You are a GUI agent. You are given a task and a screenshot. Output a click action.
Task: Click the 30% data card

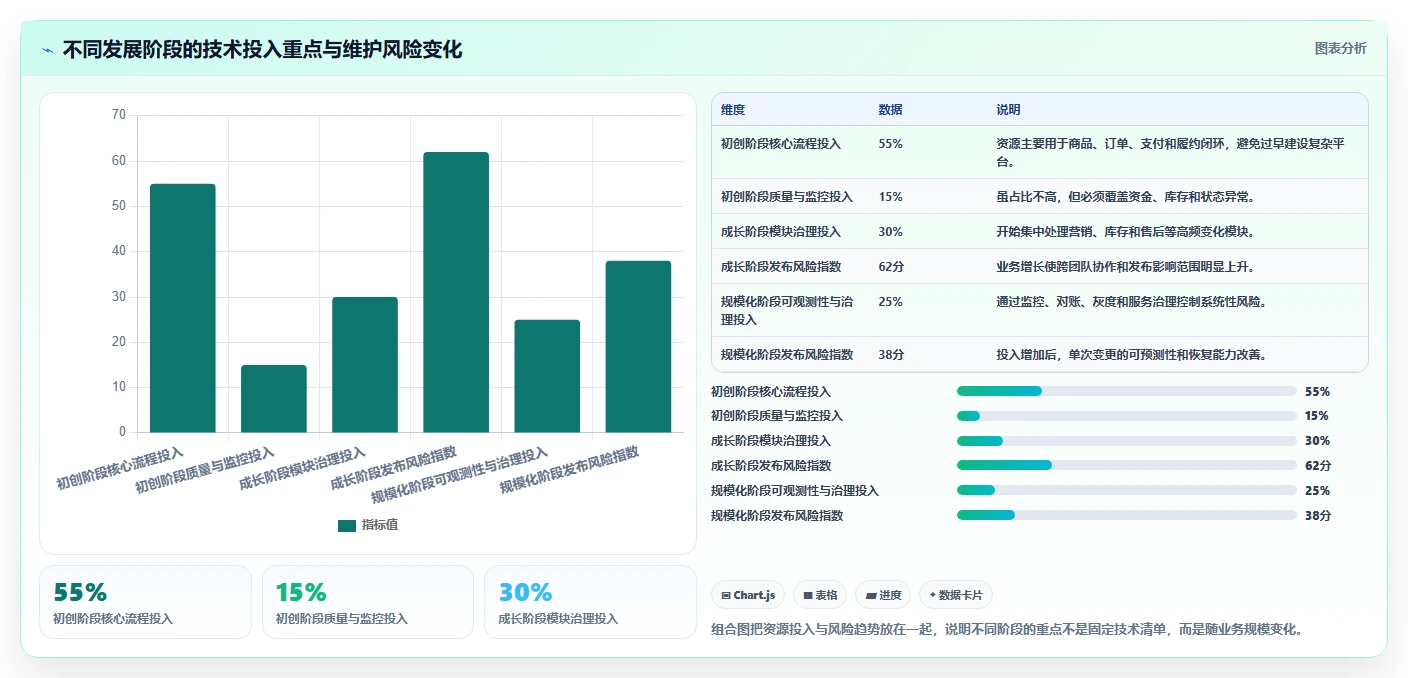point(590,602)
